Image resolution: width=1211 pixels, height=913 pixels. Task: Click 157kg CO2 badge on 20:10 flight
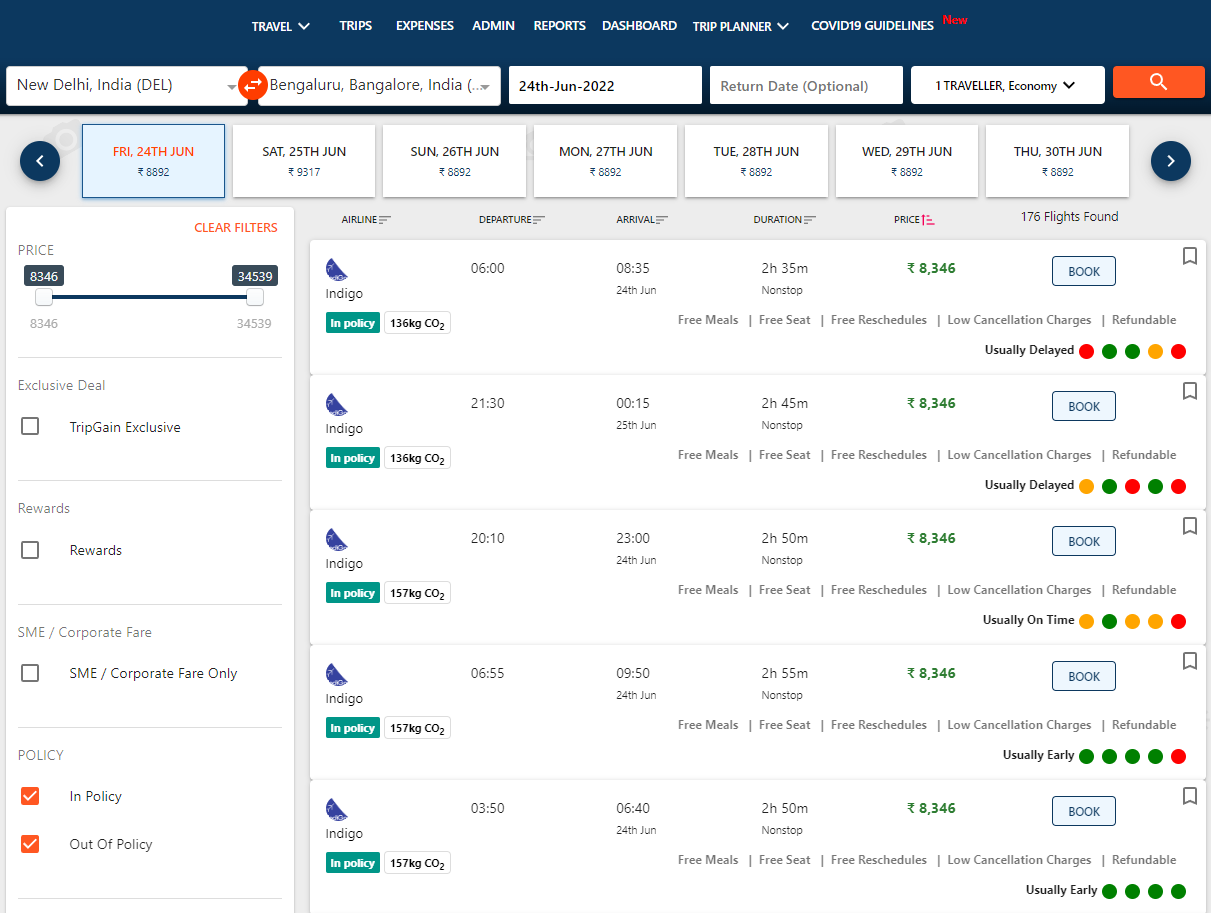click(x=417, y=593)
